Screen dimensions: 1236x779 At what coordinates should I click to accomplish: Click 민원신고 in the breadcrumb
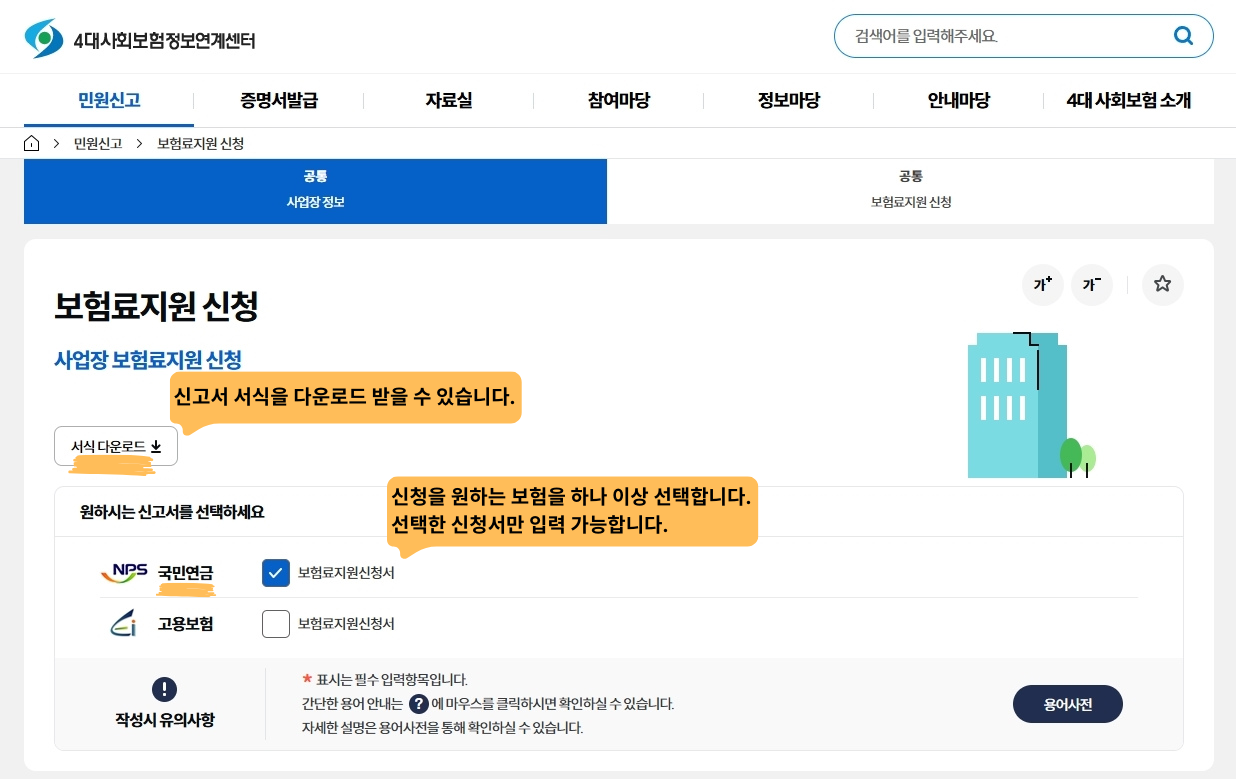98,143
